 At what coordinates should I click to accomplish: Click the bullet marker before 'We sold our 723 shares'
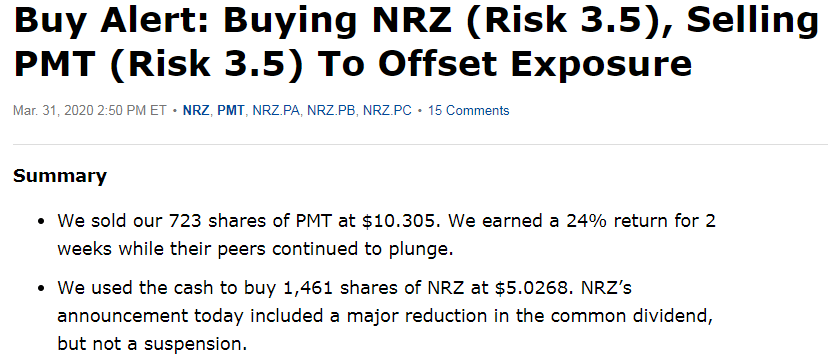[41, 221]
